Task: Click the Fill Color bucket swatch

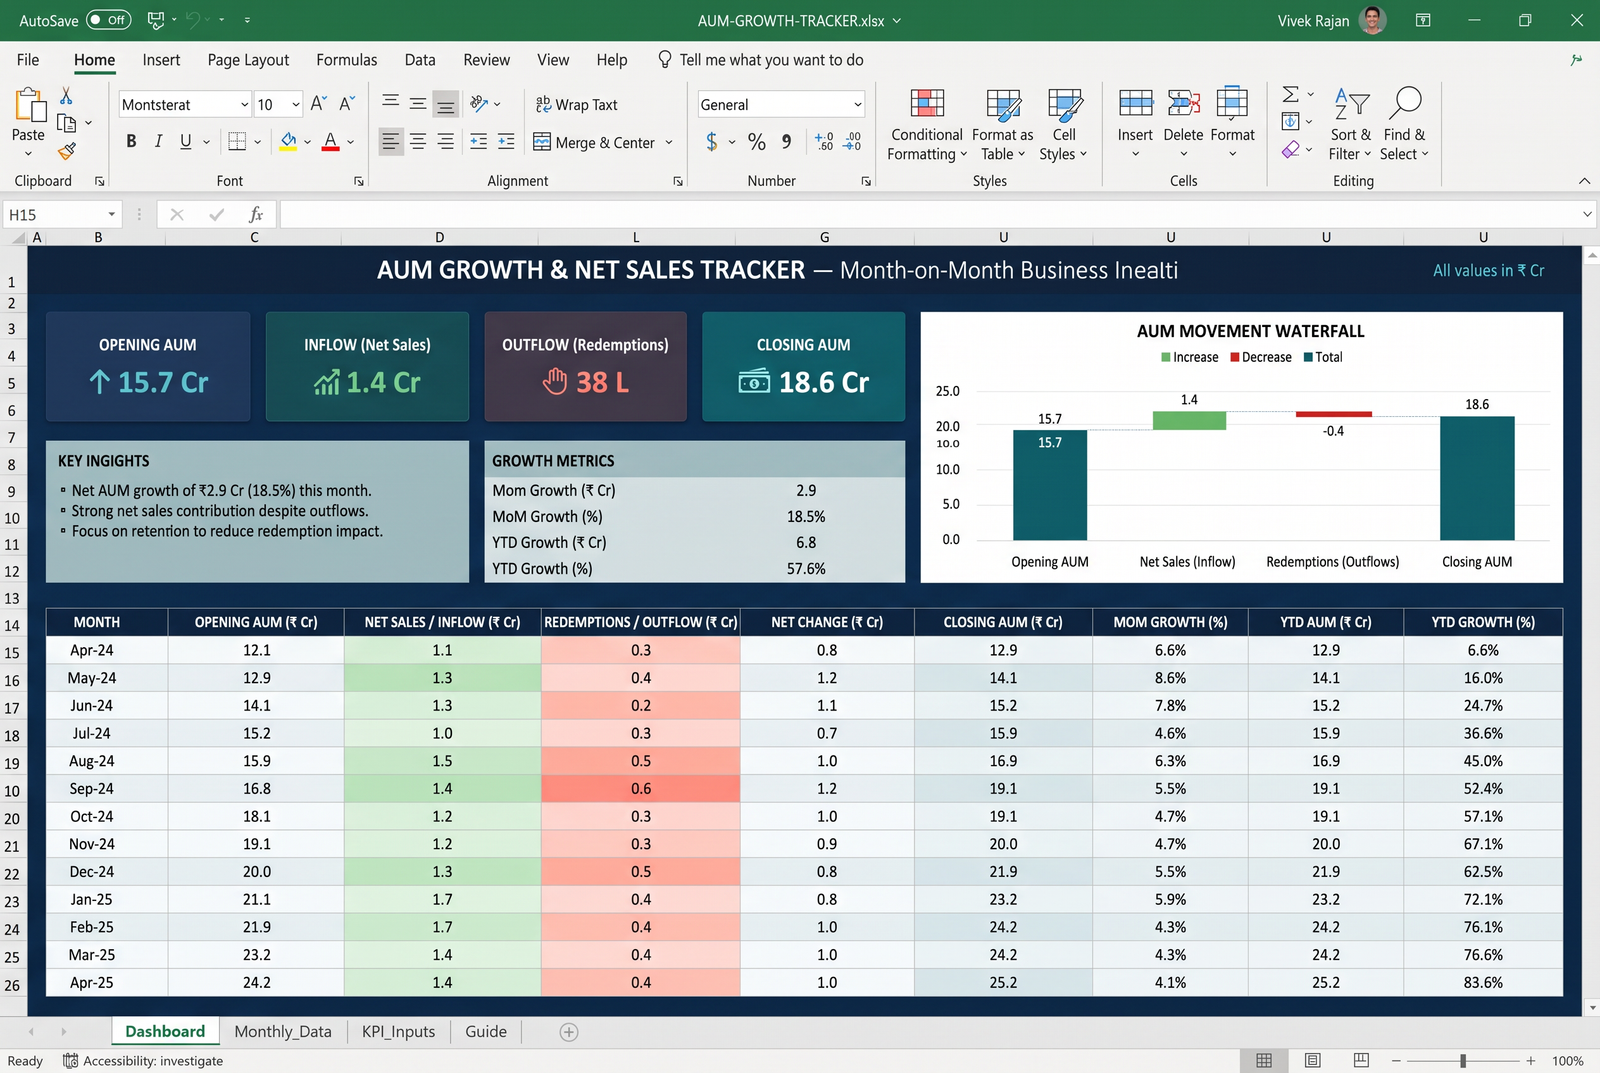Action: click(288, 142)
